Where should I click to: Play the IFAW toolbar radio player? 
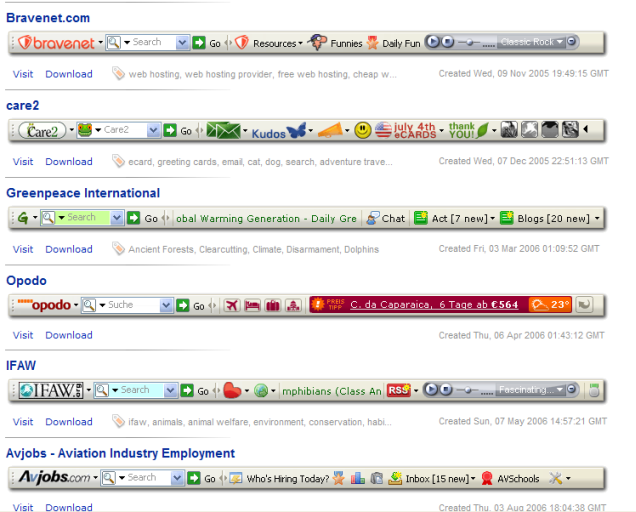coord(431,389)
